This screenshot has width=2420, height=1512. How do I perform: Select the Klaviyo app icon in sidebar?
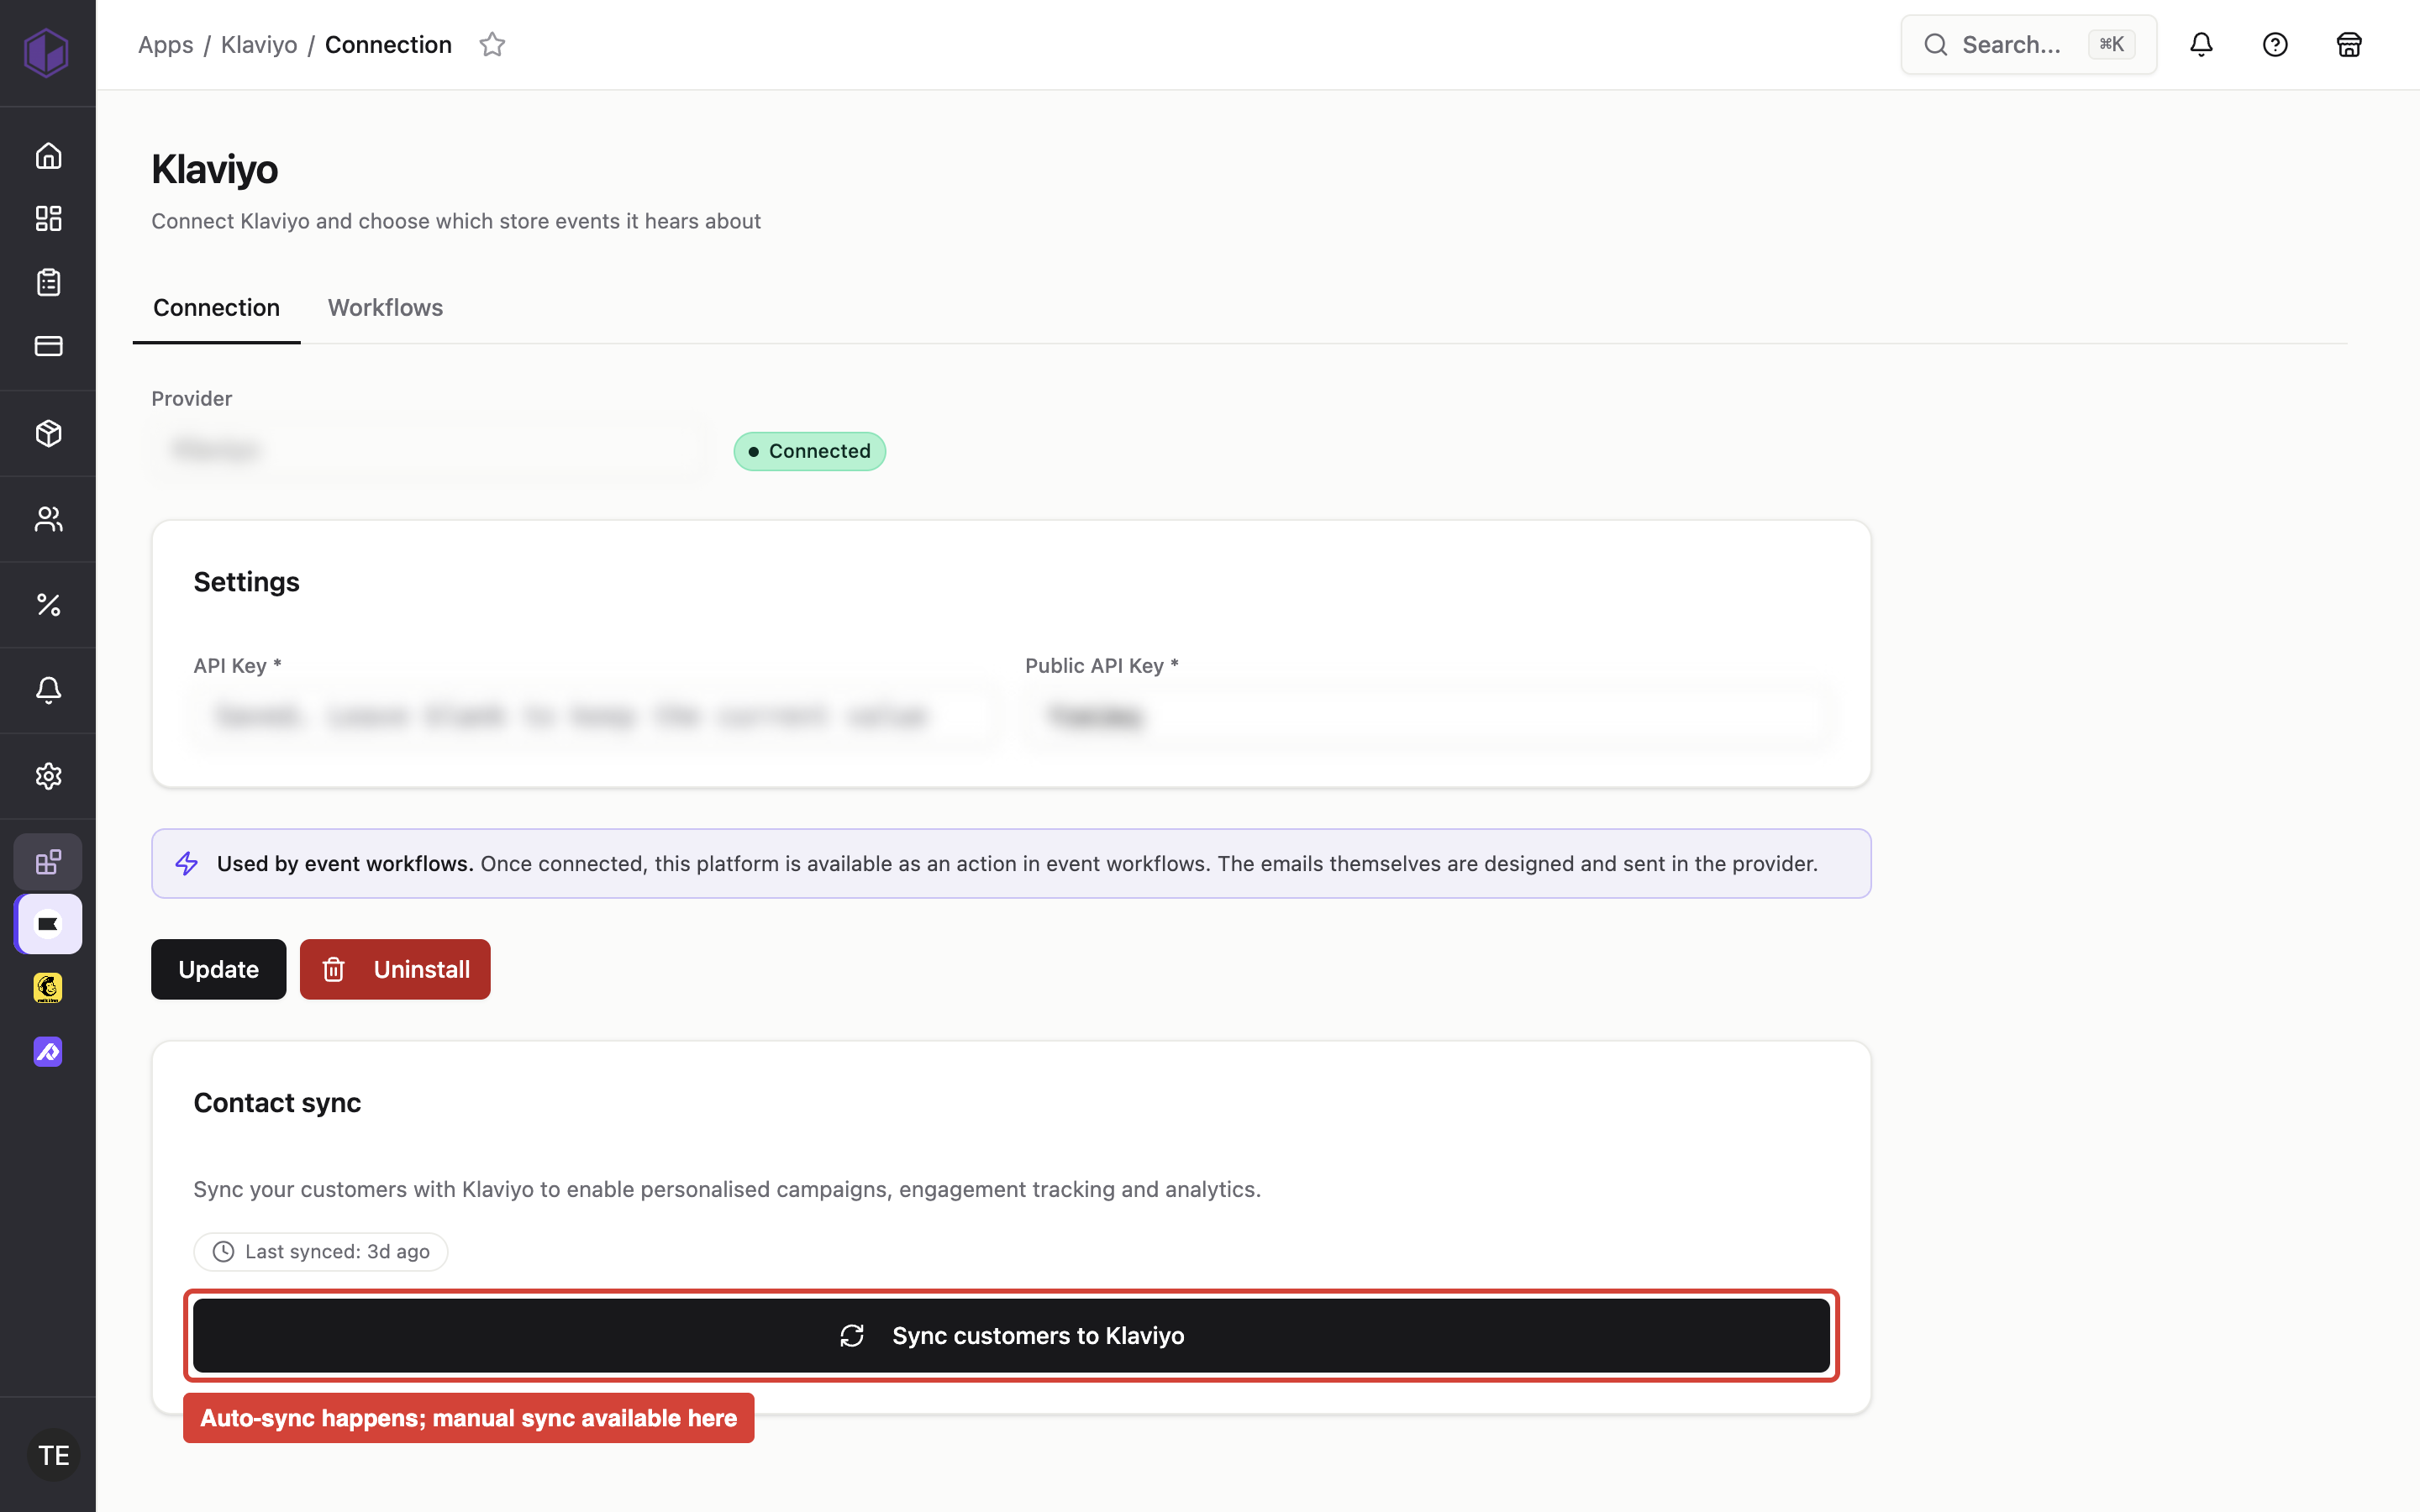click(48, 924)
